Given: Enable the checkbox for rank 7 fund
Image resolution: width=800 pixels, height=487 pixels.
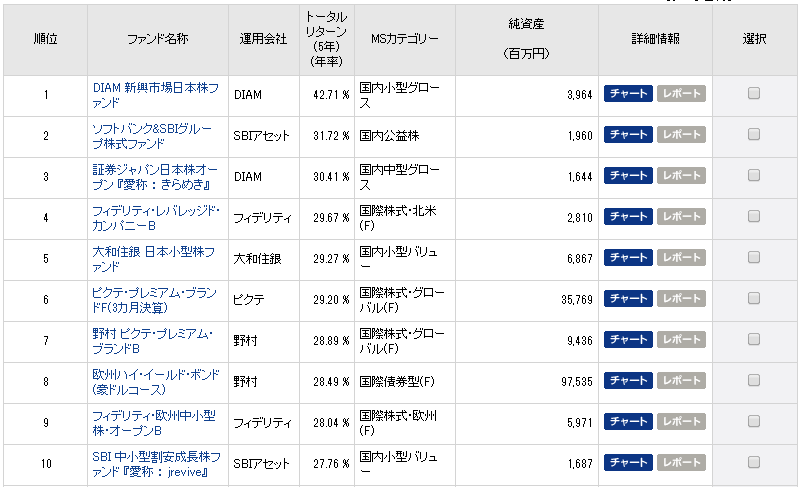Looking at the screenshot, I should click(x=754, y=340).
